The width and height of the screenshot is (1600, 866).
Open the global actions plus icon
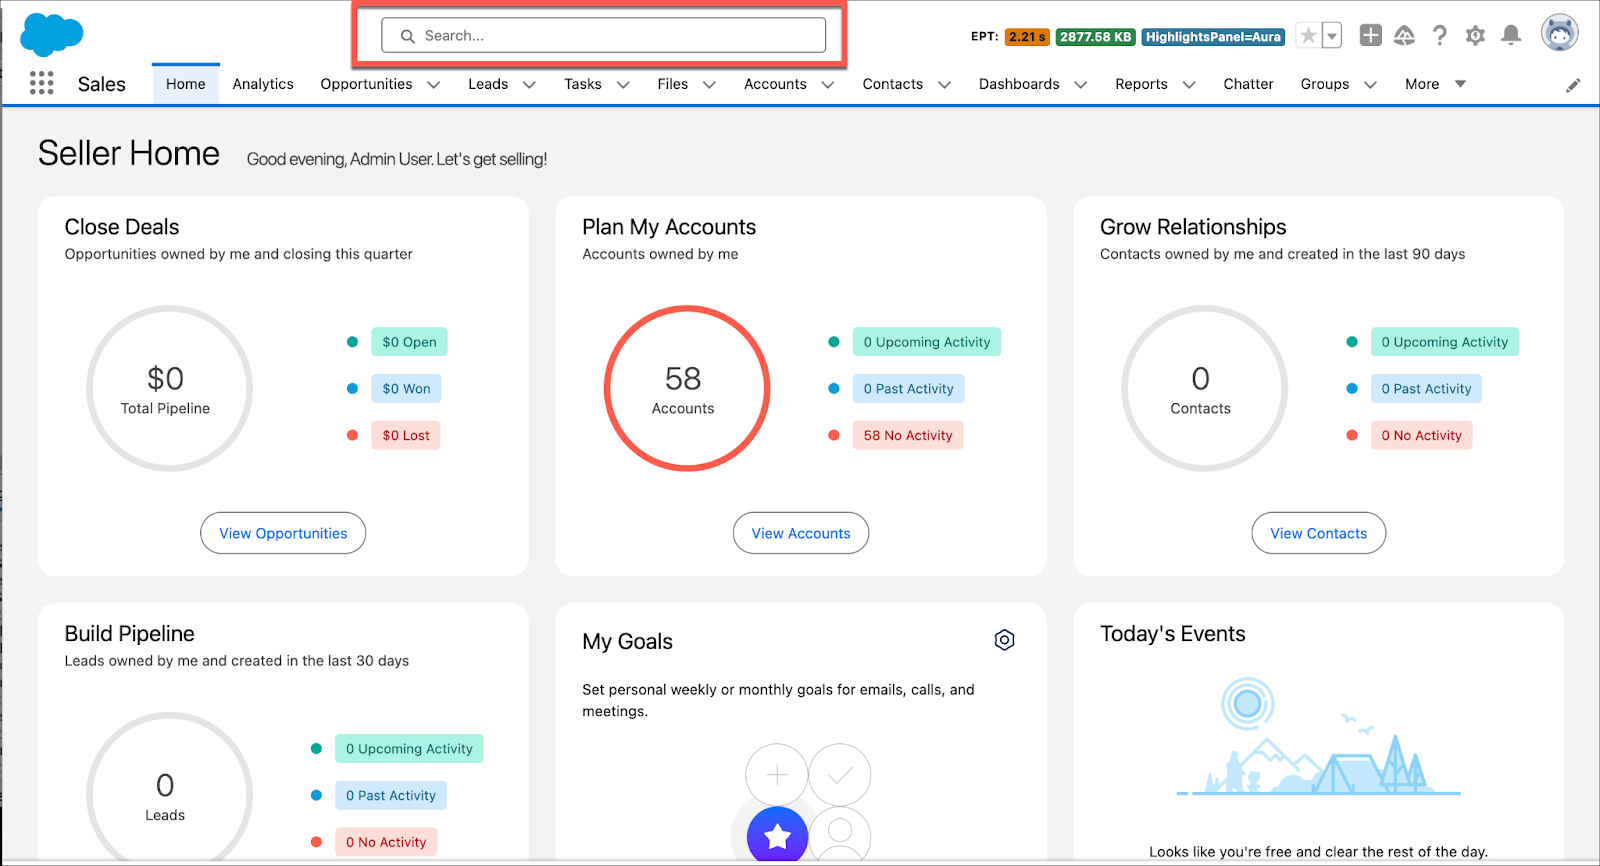click(x=1370, y=36)
